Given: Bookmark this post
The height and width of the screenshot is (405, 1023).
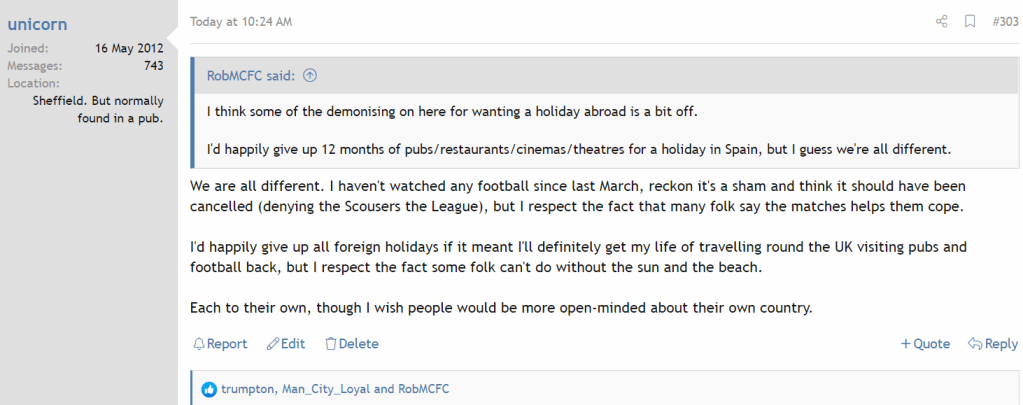Looking at the screenshot, I should point(969,21).
